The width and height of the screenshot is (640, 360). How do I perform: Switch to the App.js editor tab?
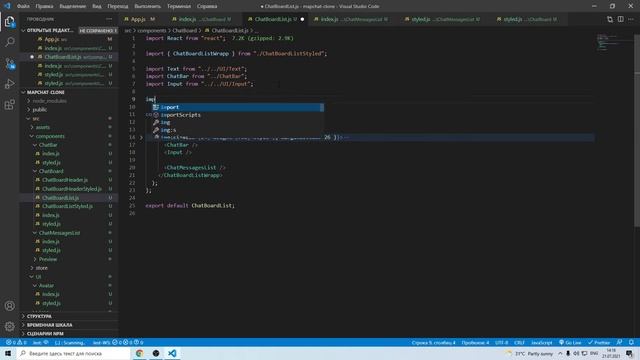point(139,19)
